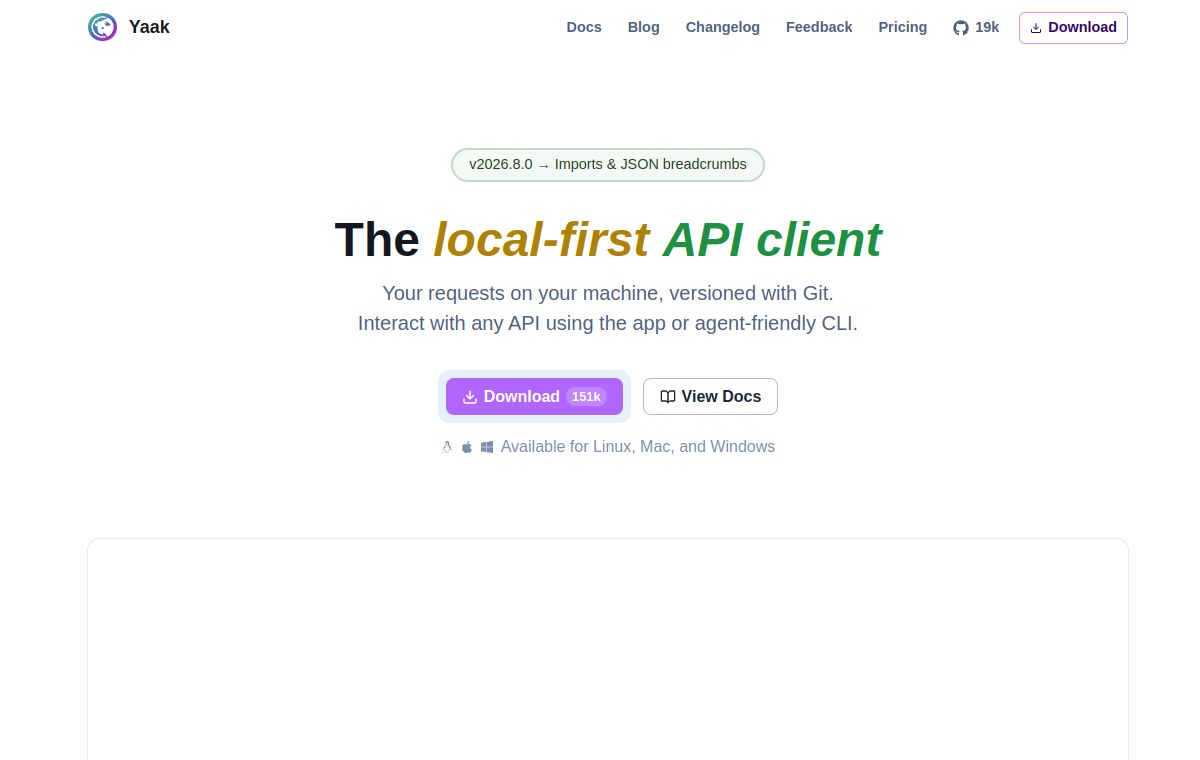Click the GitHub icon in the navbar
Image resolution: width=1200 pixels, height=760 pixels.
(961, 28)
